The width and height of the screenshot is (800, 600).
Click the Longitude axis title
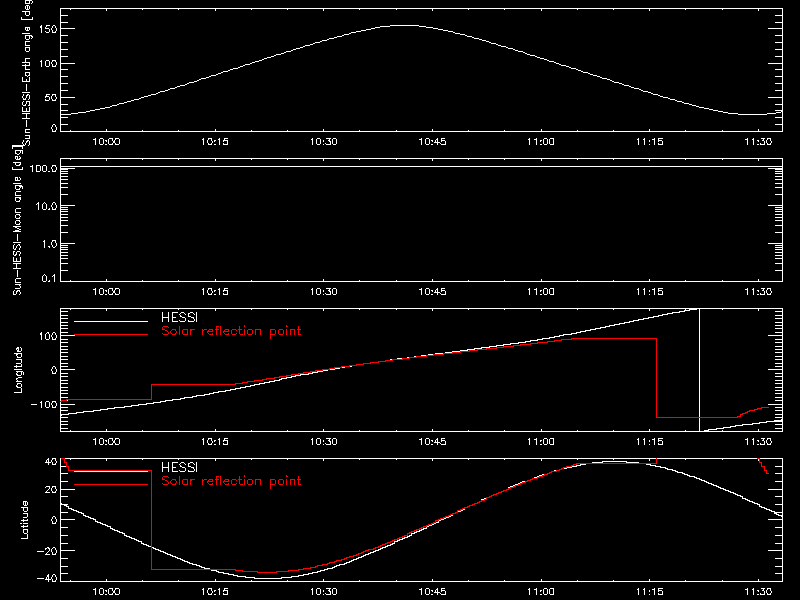(x=18, y=370)
